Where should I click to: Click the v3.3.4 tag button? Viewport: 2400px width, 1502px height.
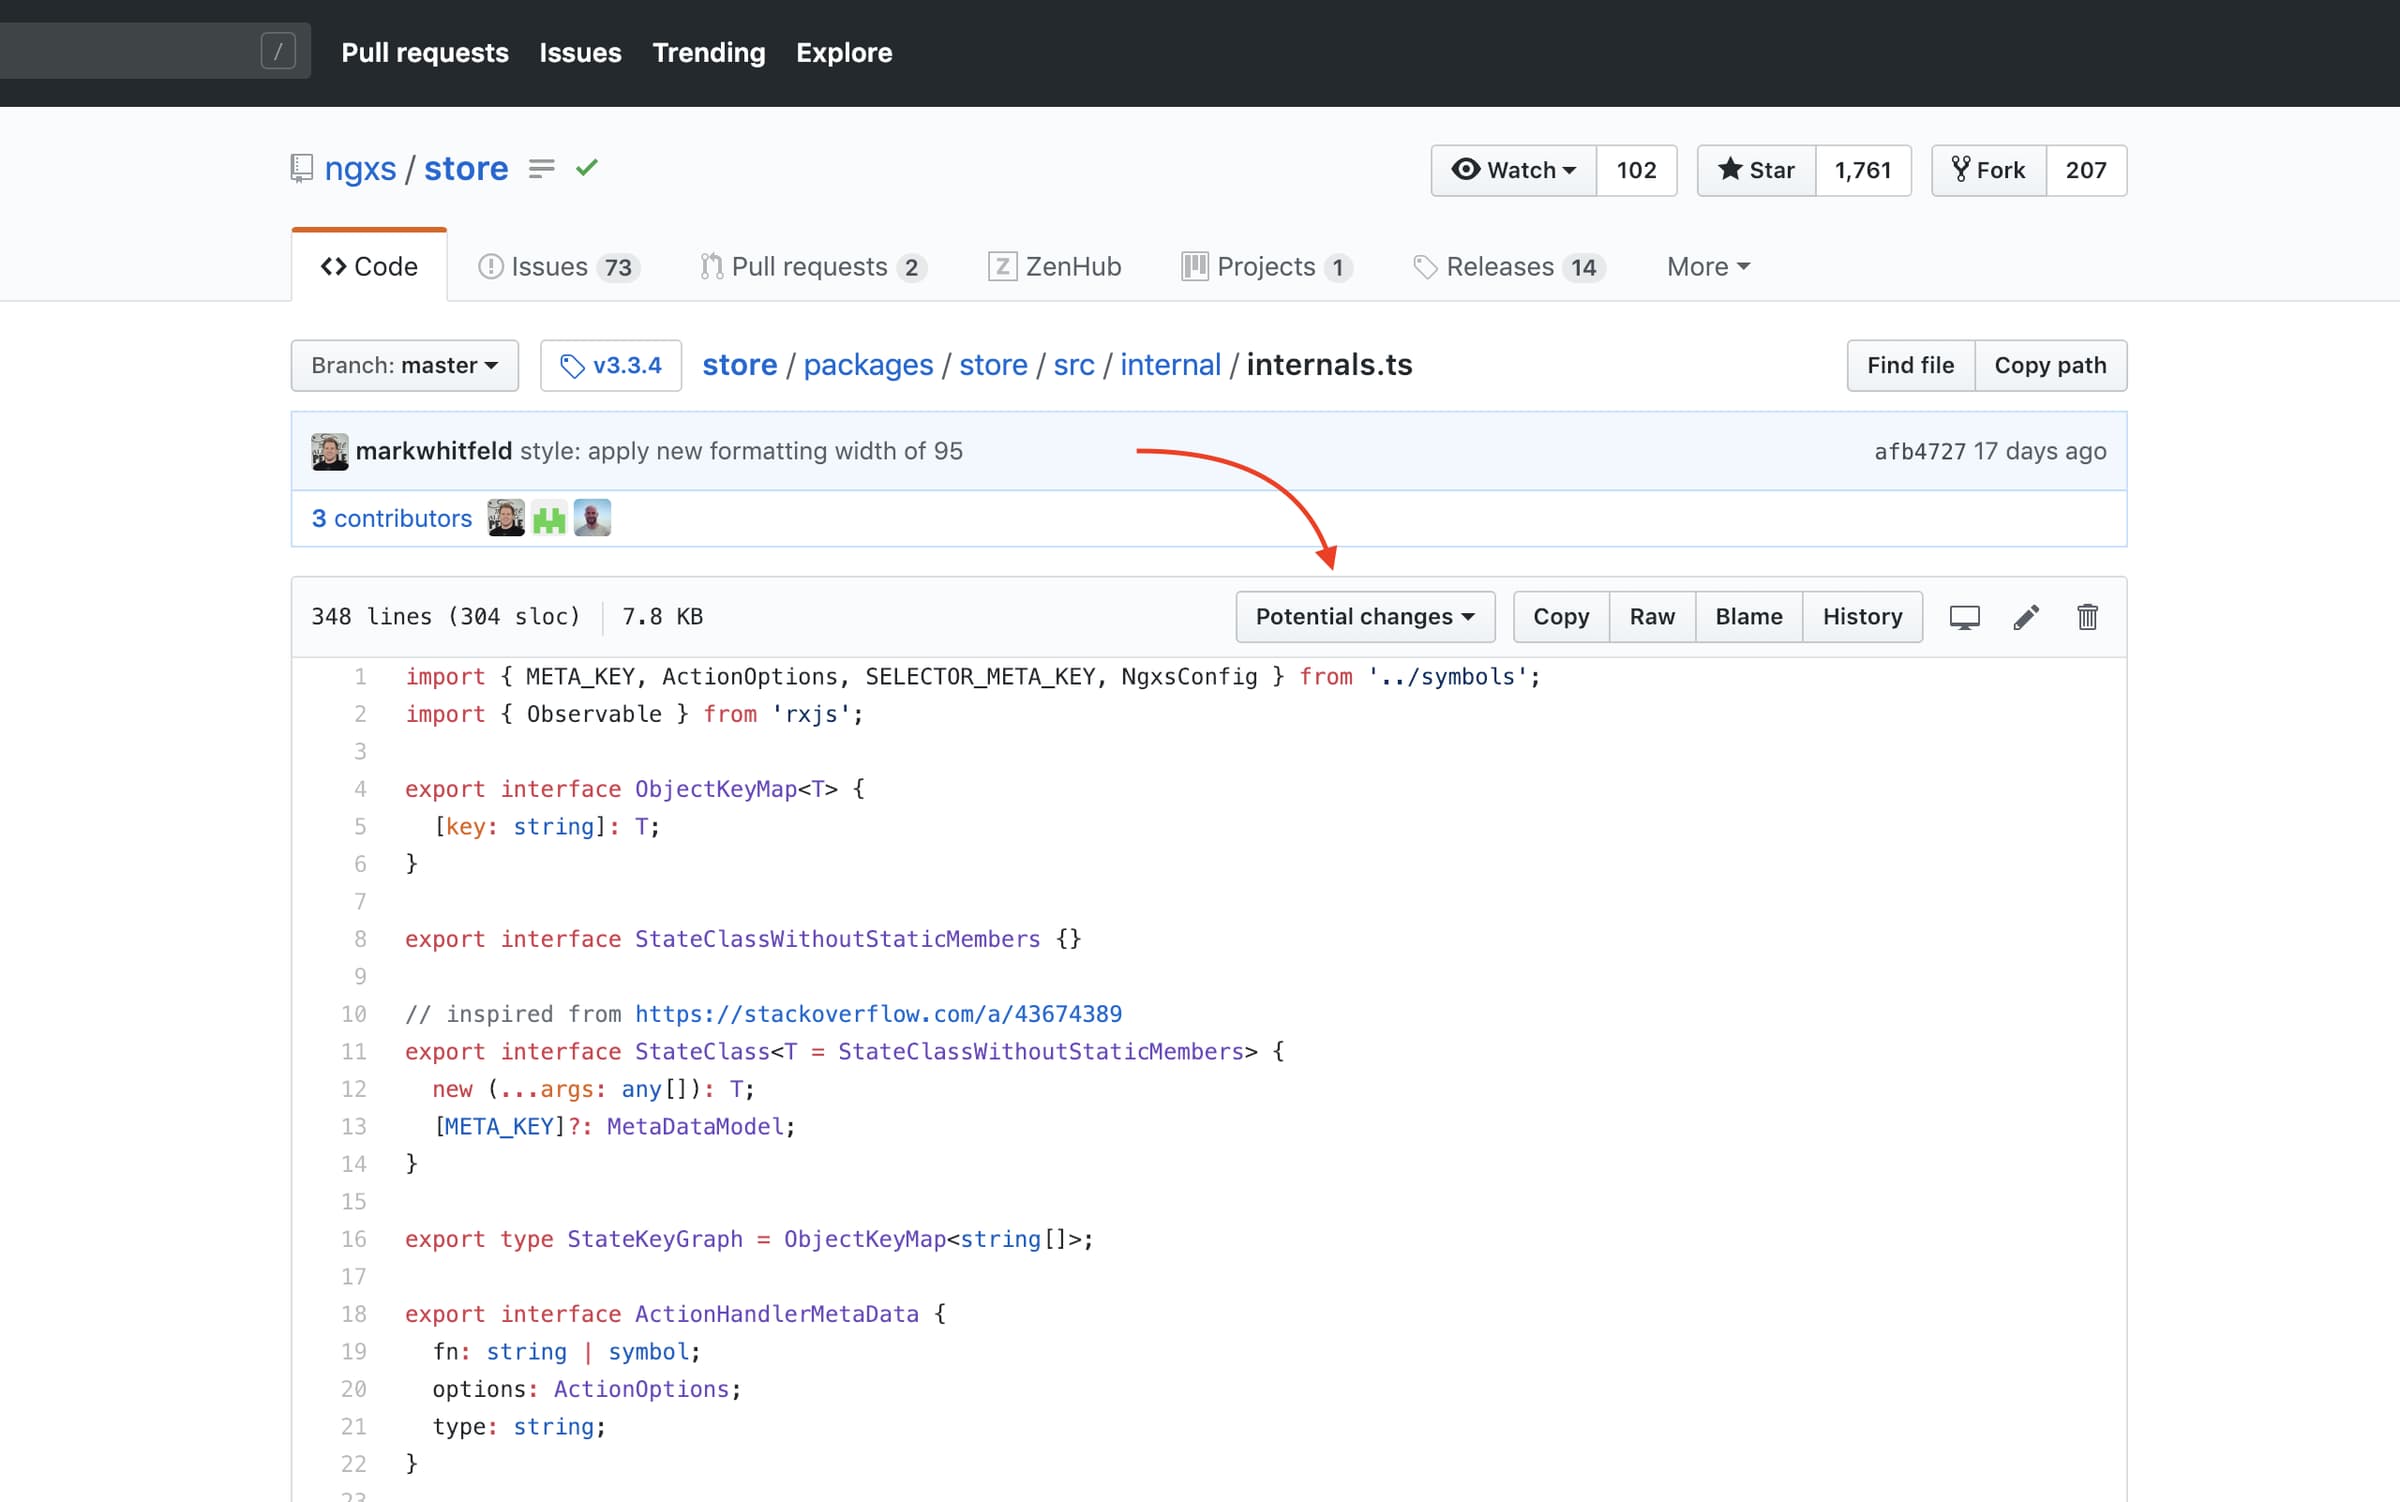[x=611, y=365]
